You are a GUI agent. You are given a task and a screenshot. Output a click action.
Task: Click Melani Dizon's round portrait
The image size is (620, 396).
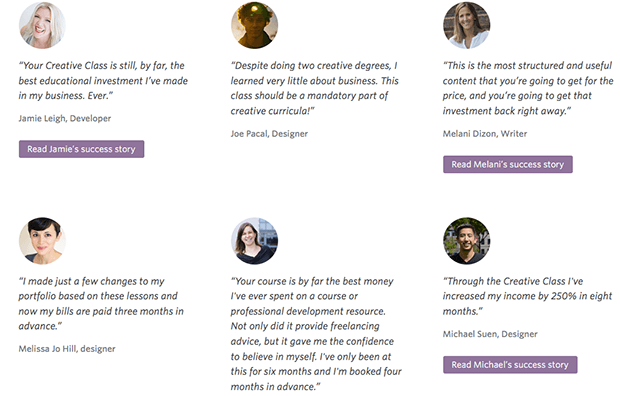(x=467, y=25)
